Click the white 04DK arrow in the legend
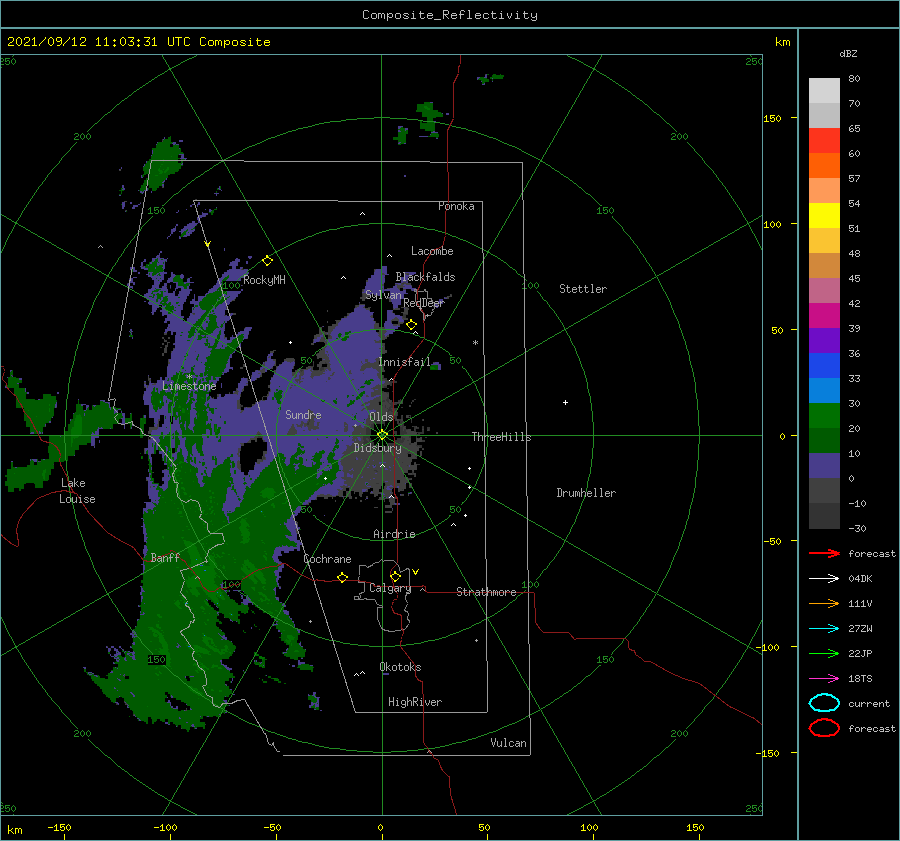900x841 pixels. [x=824, y=578]
